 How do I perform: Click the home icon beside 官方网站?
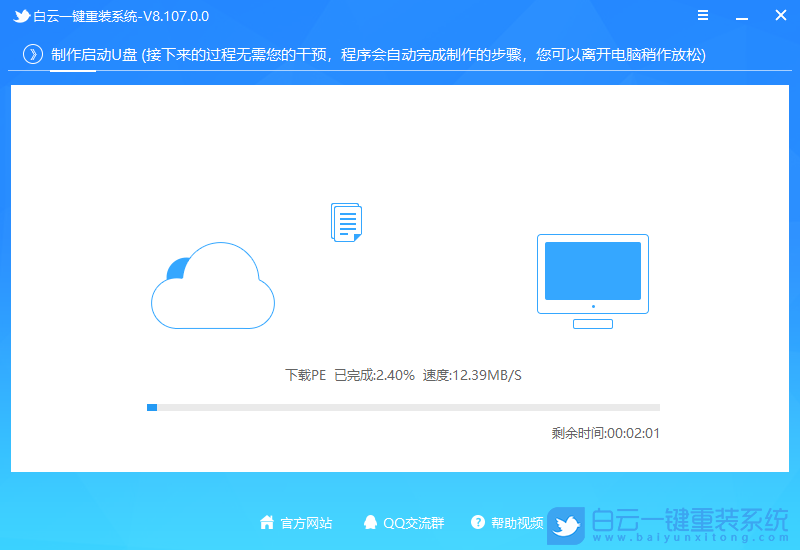click(x=267, y=522)
